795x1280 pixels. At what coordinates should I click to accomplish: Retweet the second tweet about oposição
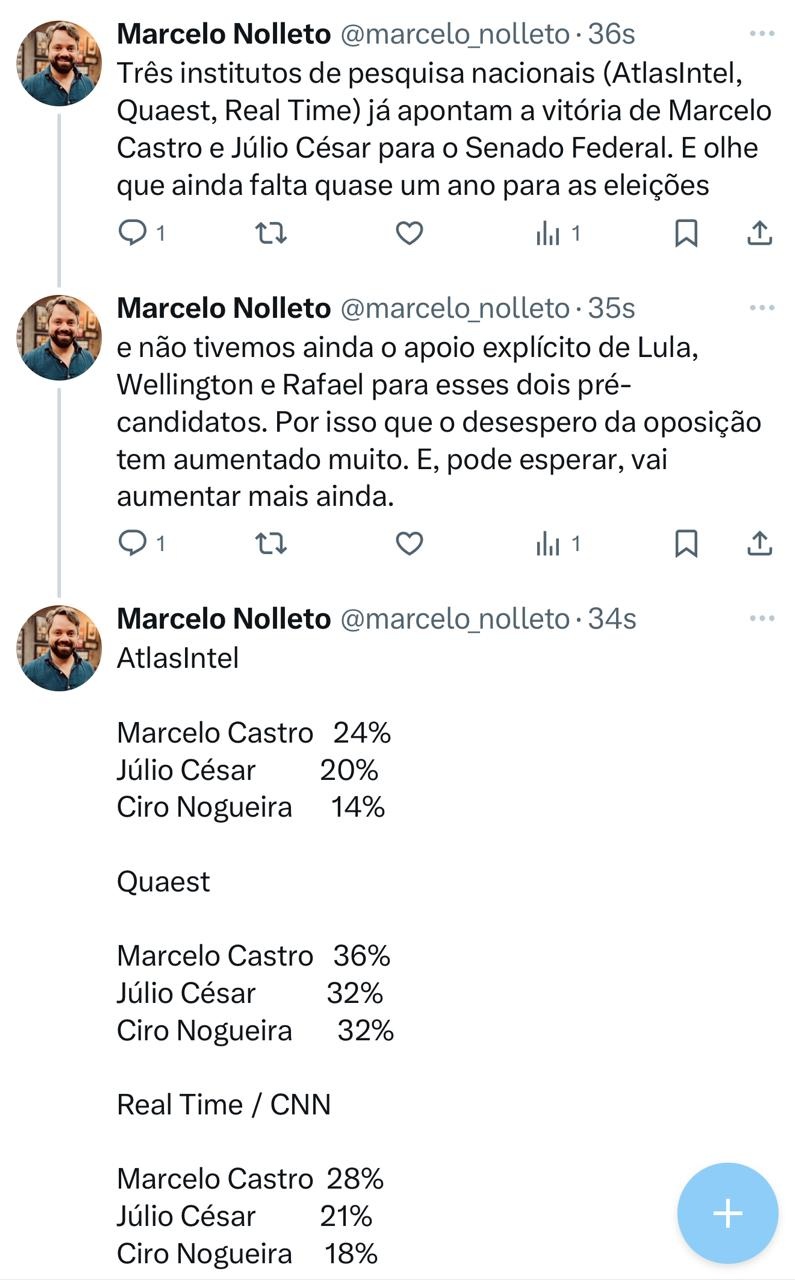271,543
